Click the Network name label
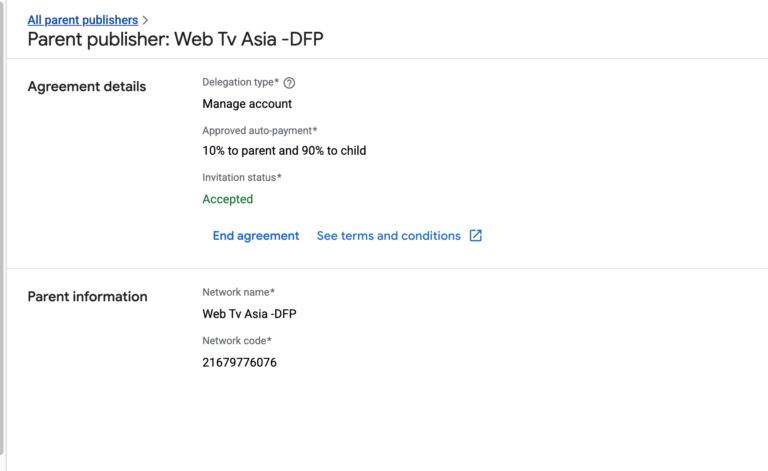The width and height of the screenshot is (768, 471). tap(239, 292)
